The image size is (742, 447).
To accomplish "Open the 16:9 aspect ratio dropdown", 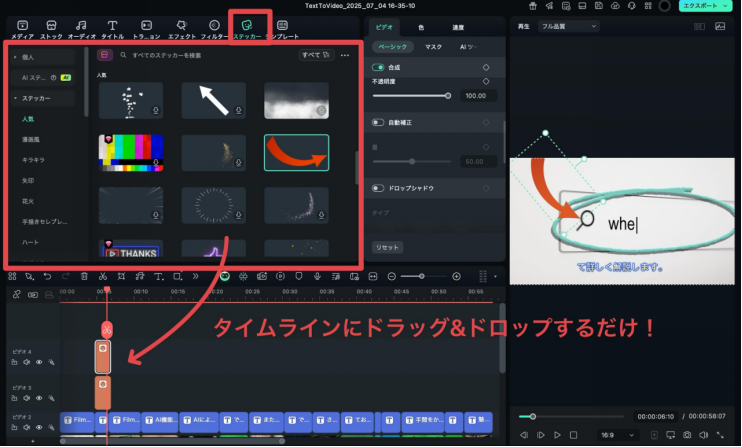I will pyautogui.click(x=617, y=435).
